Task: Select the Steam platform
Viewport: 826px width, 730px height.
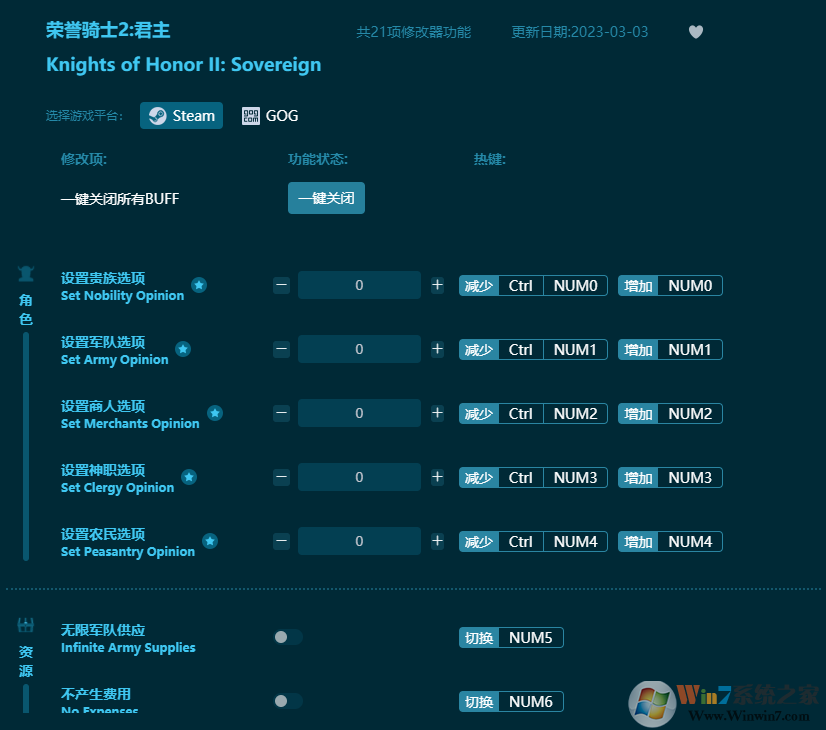Action: click(181, 115)
